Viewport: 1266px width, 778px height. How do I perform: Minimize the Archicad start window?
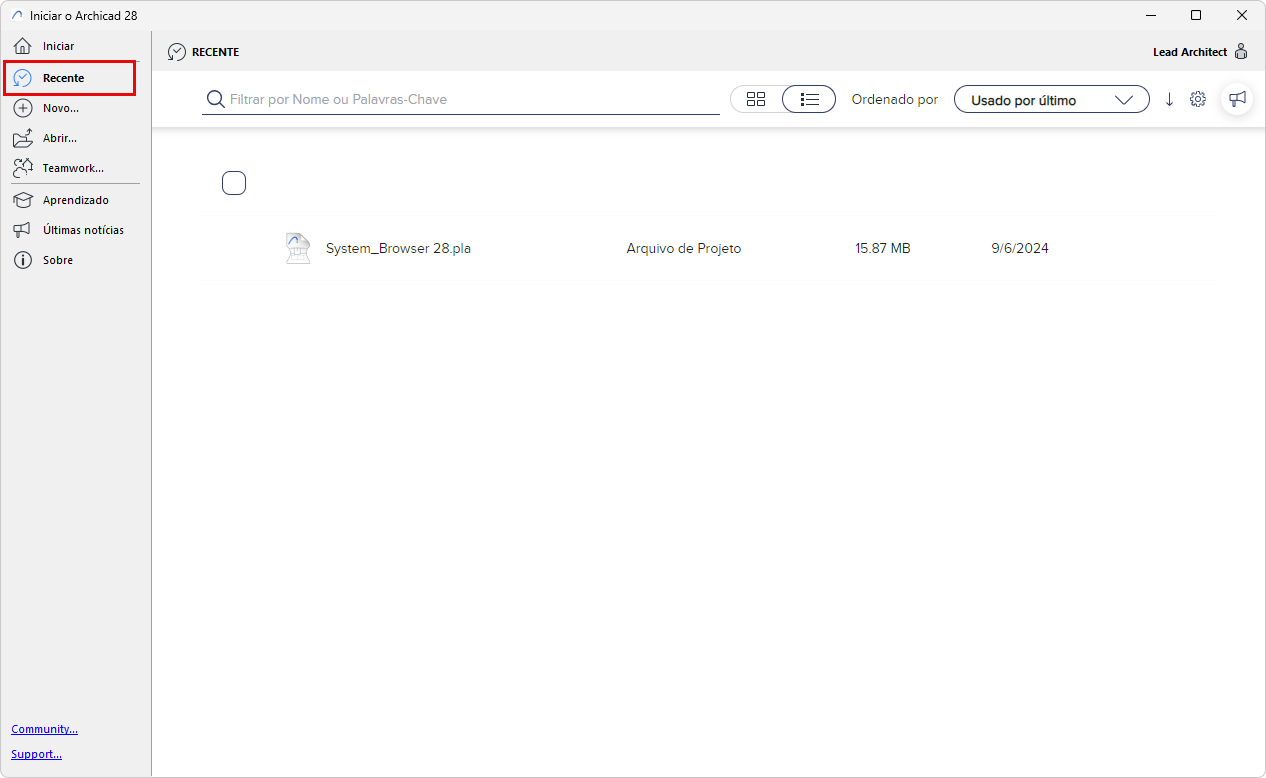[x=1151, y=15]
